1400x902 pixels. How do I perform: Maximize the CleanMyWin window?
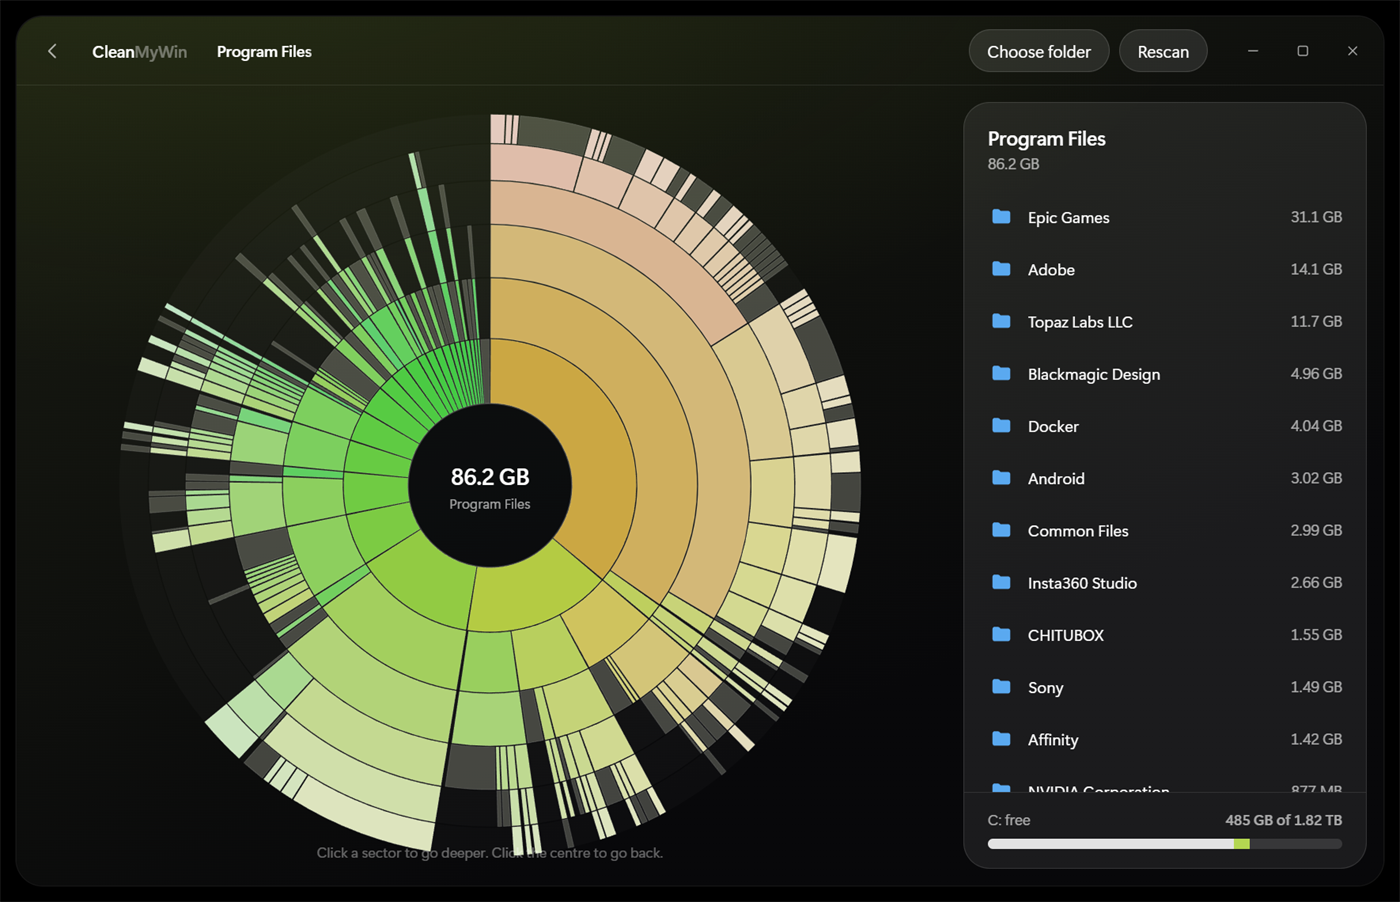tap(1303, 51)
